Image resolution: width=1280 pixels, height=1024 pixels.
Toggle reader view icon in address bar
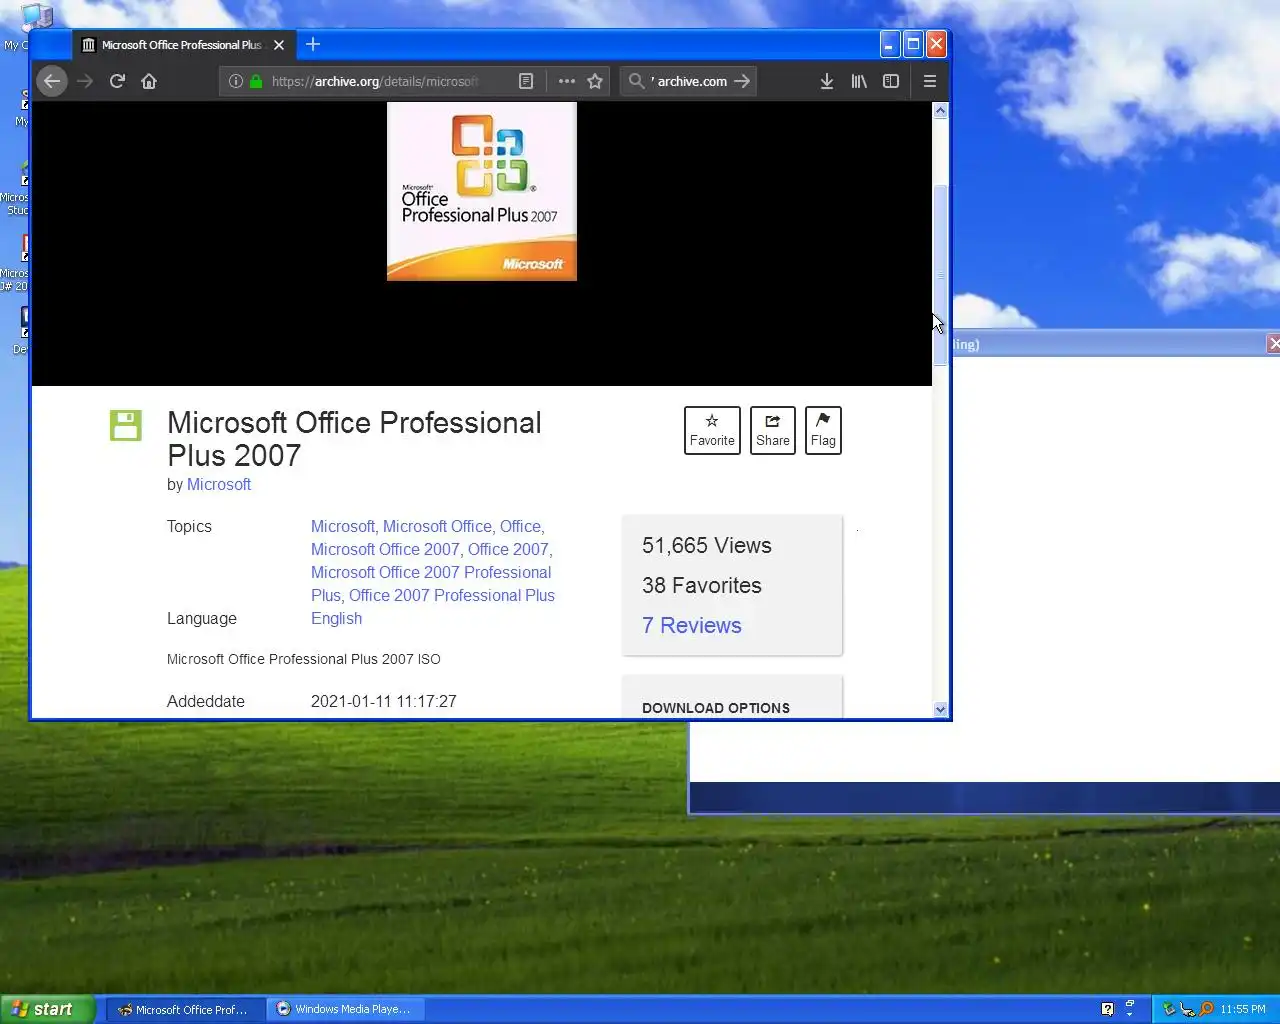pos(526,81)
